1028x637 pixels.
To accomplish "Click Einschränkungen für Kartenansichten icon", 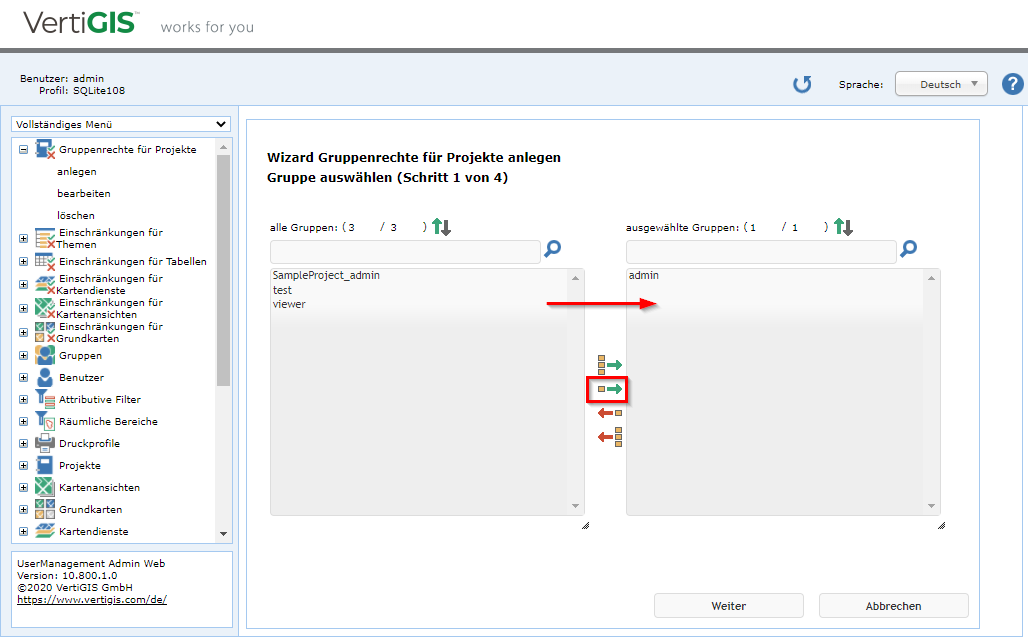I will point(45,308).
